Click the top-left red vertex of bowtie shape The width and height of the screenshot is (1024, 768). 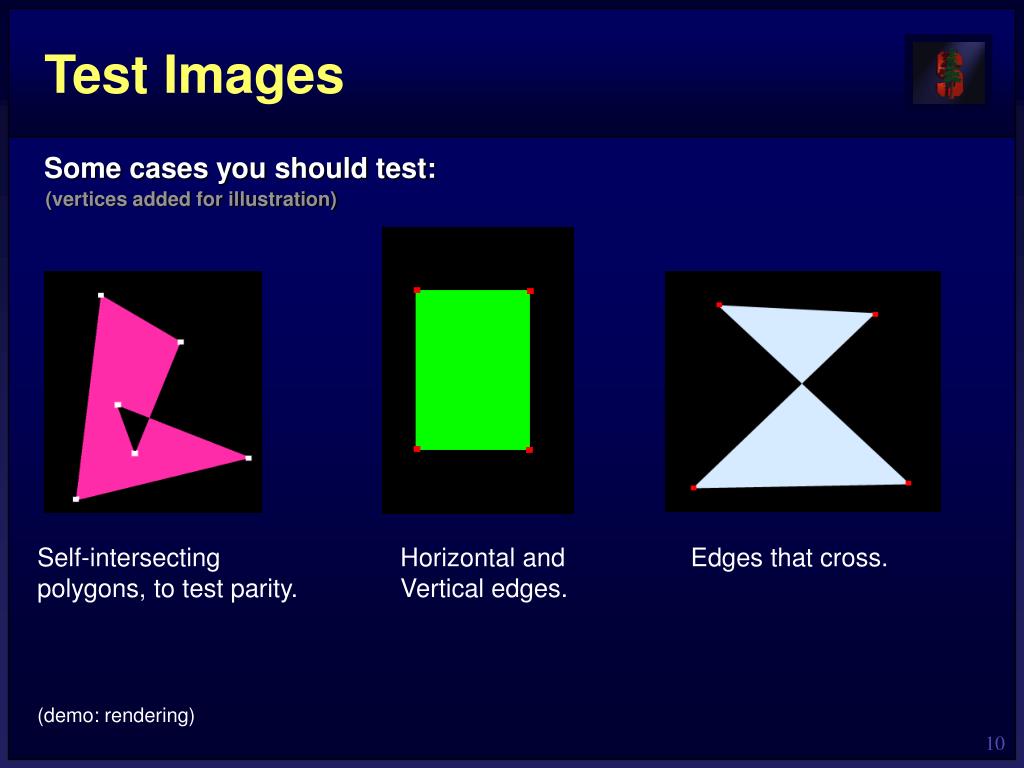(x=719, y=305)
